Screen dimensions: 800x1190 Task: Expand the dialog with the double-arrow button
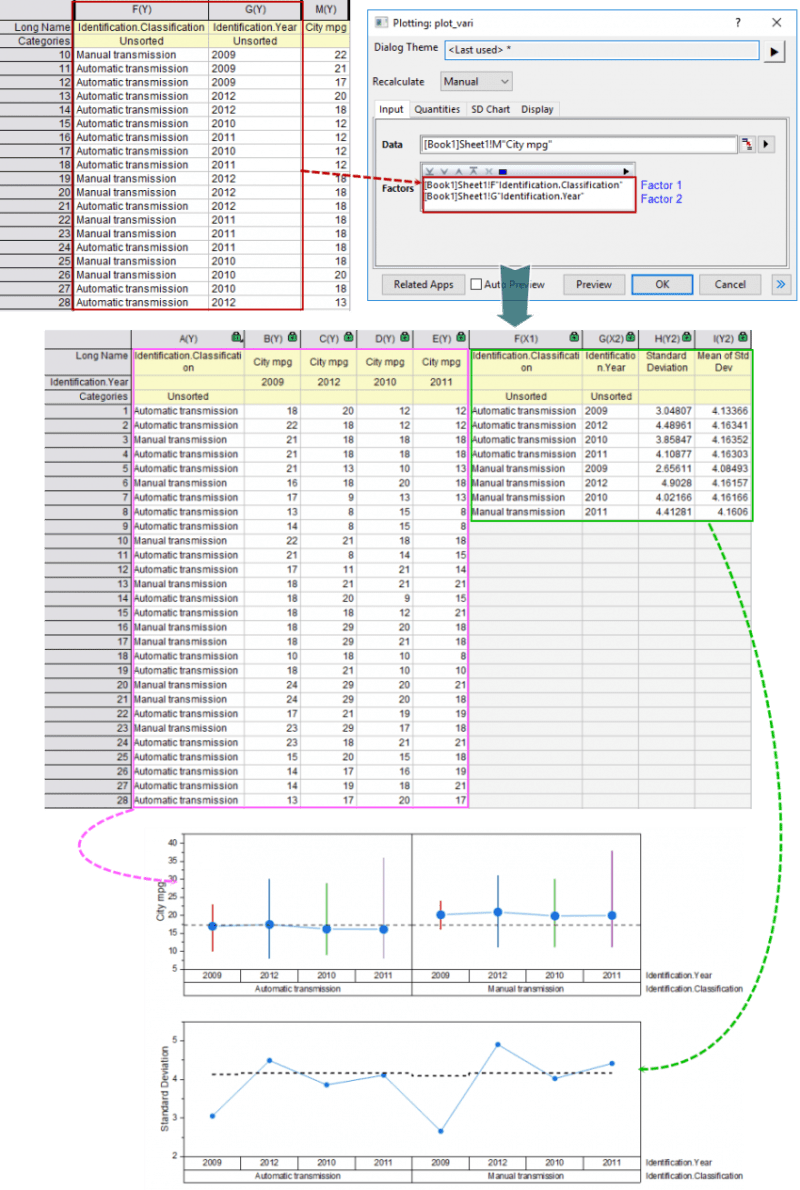click(x=781, y=283)
